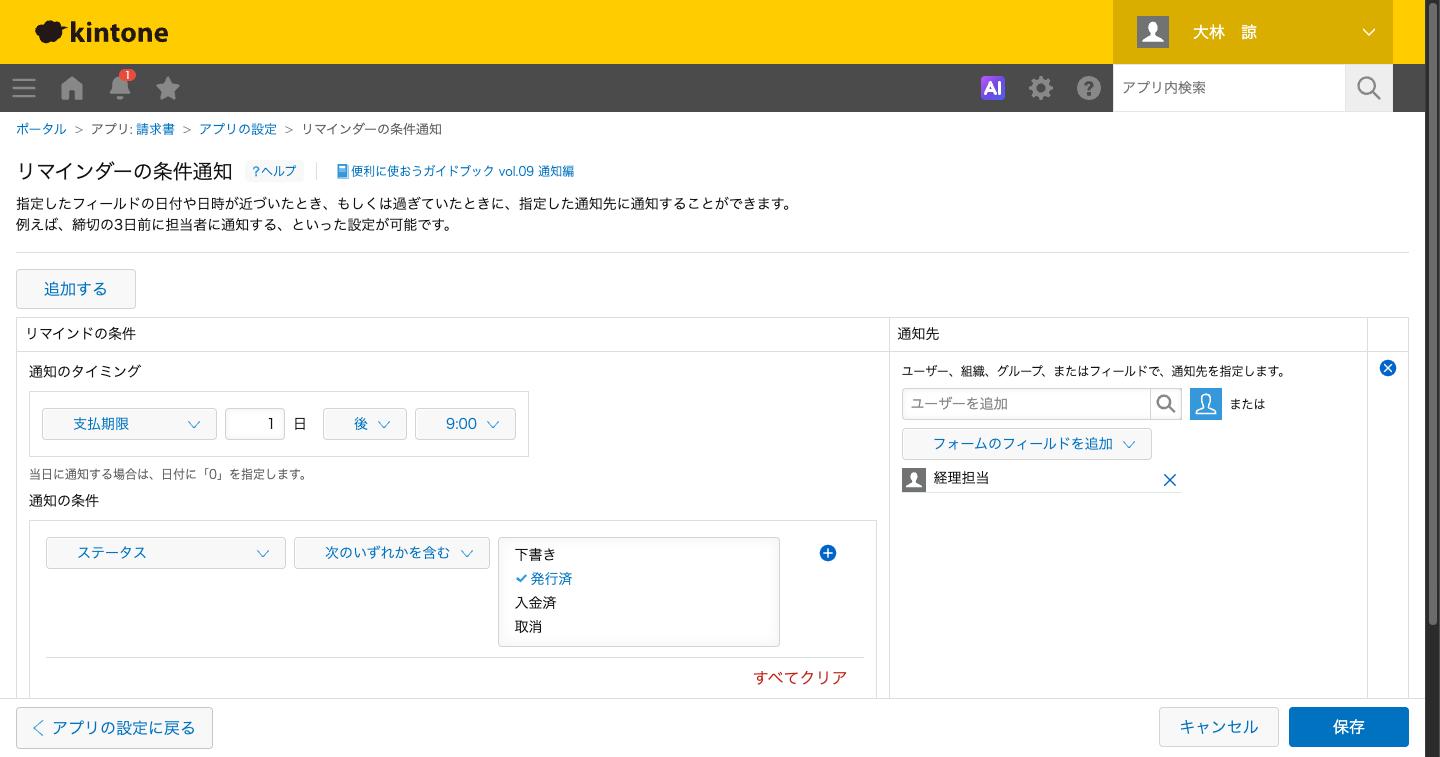Open organization/user picker icon
The width and height of the screenshot is (1440, 757).
[x=1206, y=404]
